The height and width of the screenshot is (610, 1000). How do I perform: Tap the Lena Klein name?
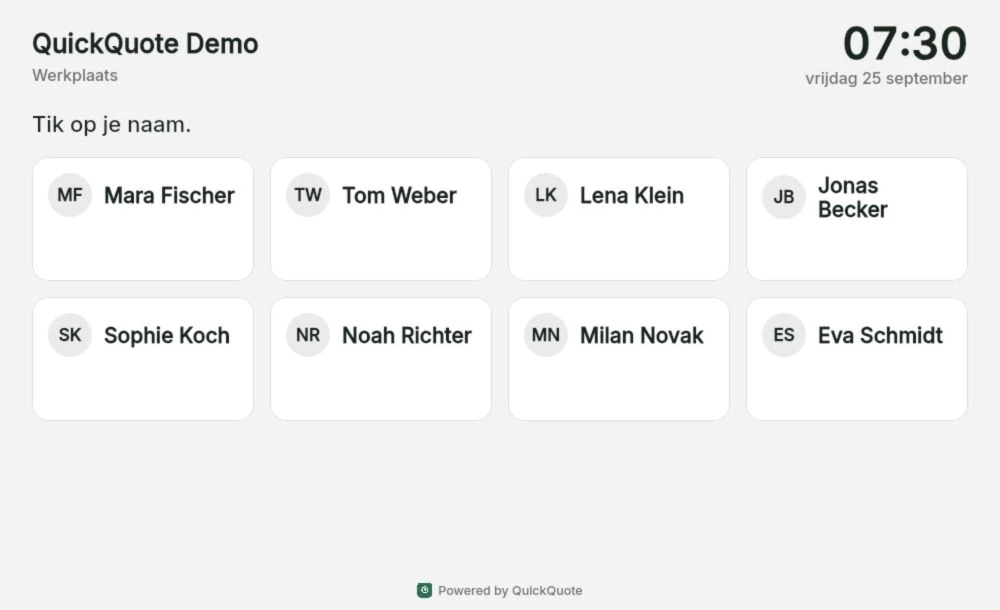[631, 195]
